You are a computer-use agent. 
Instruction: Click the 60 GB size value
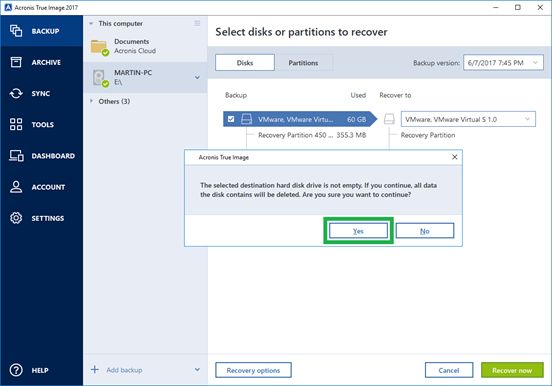356,119
